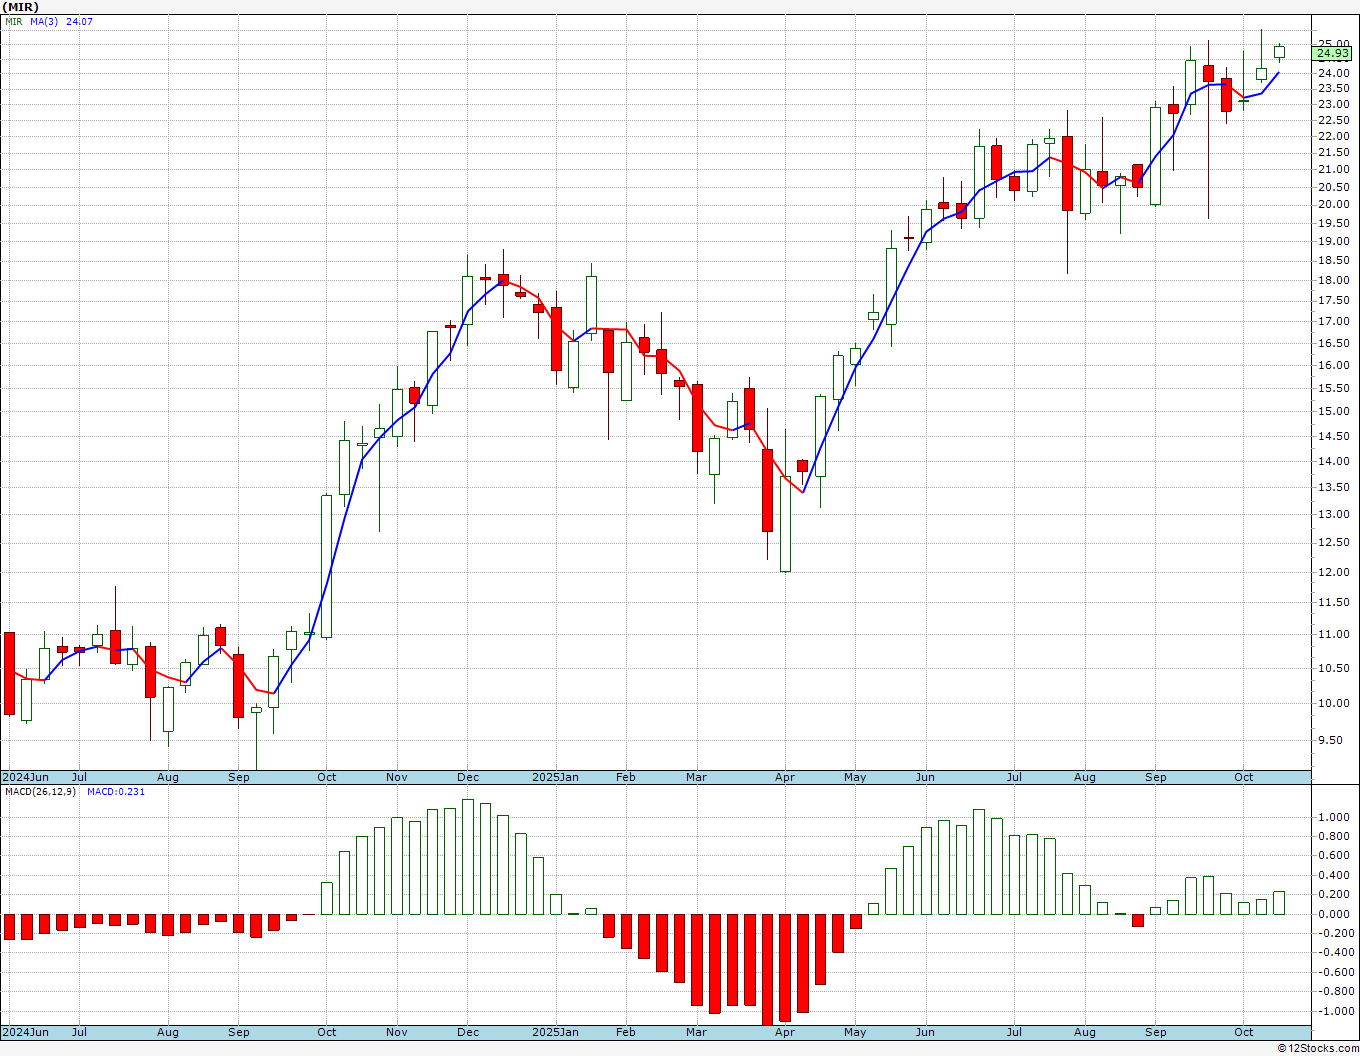Screen dimensions: 1360x1056
Task: Select the "MACD:0.231" value readout
Action: point(116,792)
